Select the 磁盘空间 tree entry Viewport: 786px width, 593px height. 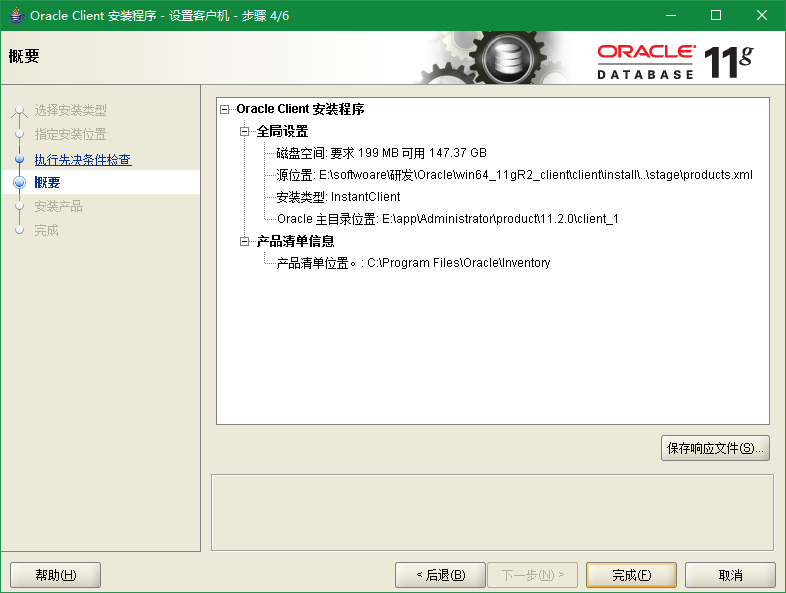pos(381,153)
